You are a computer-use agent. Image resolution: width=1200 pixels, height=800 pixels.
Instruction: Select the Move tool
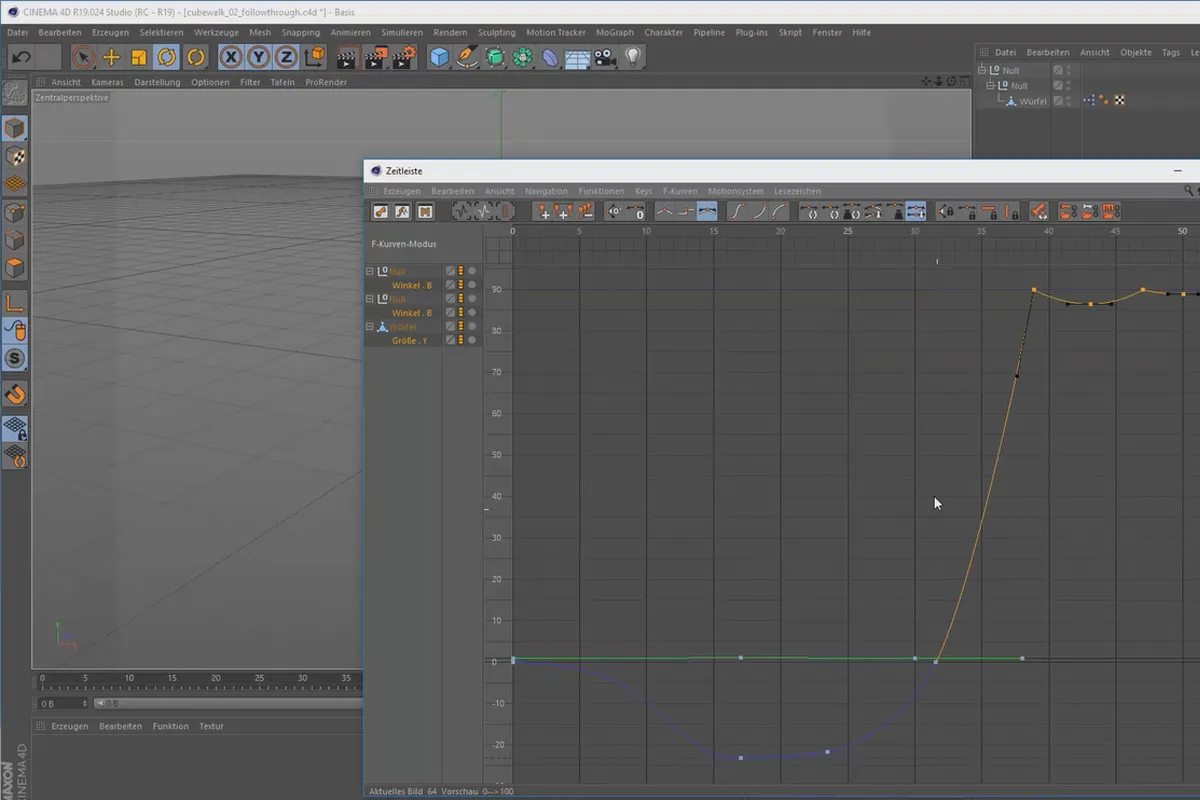112,57
